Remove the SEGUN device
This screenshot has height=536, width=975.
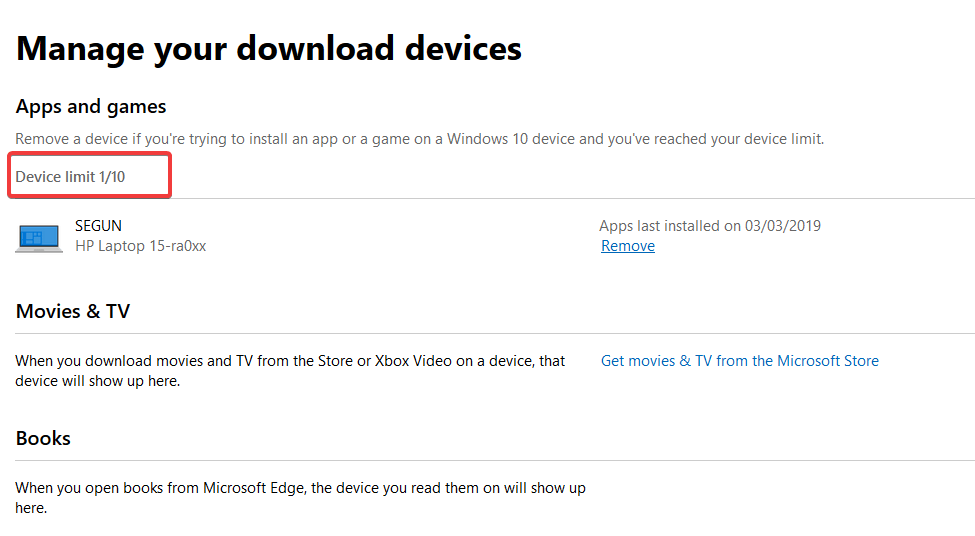(627, 246)
